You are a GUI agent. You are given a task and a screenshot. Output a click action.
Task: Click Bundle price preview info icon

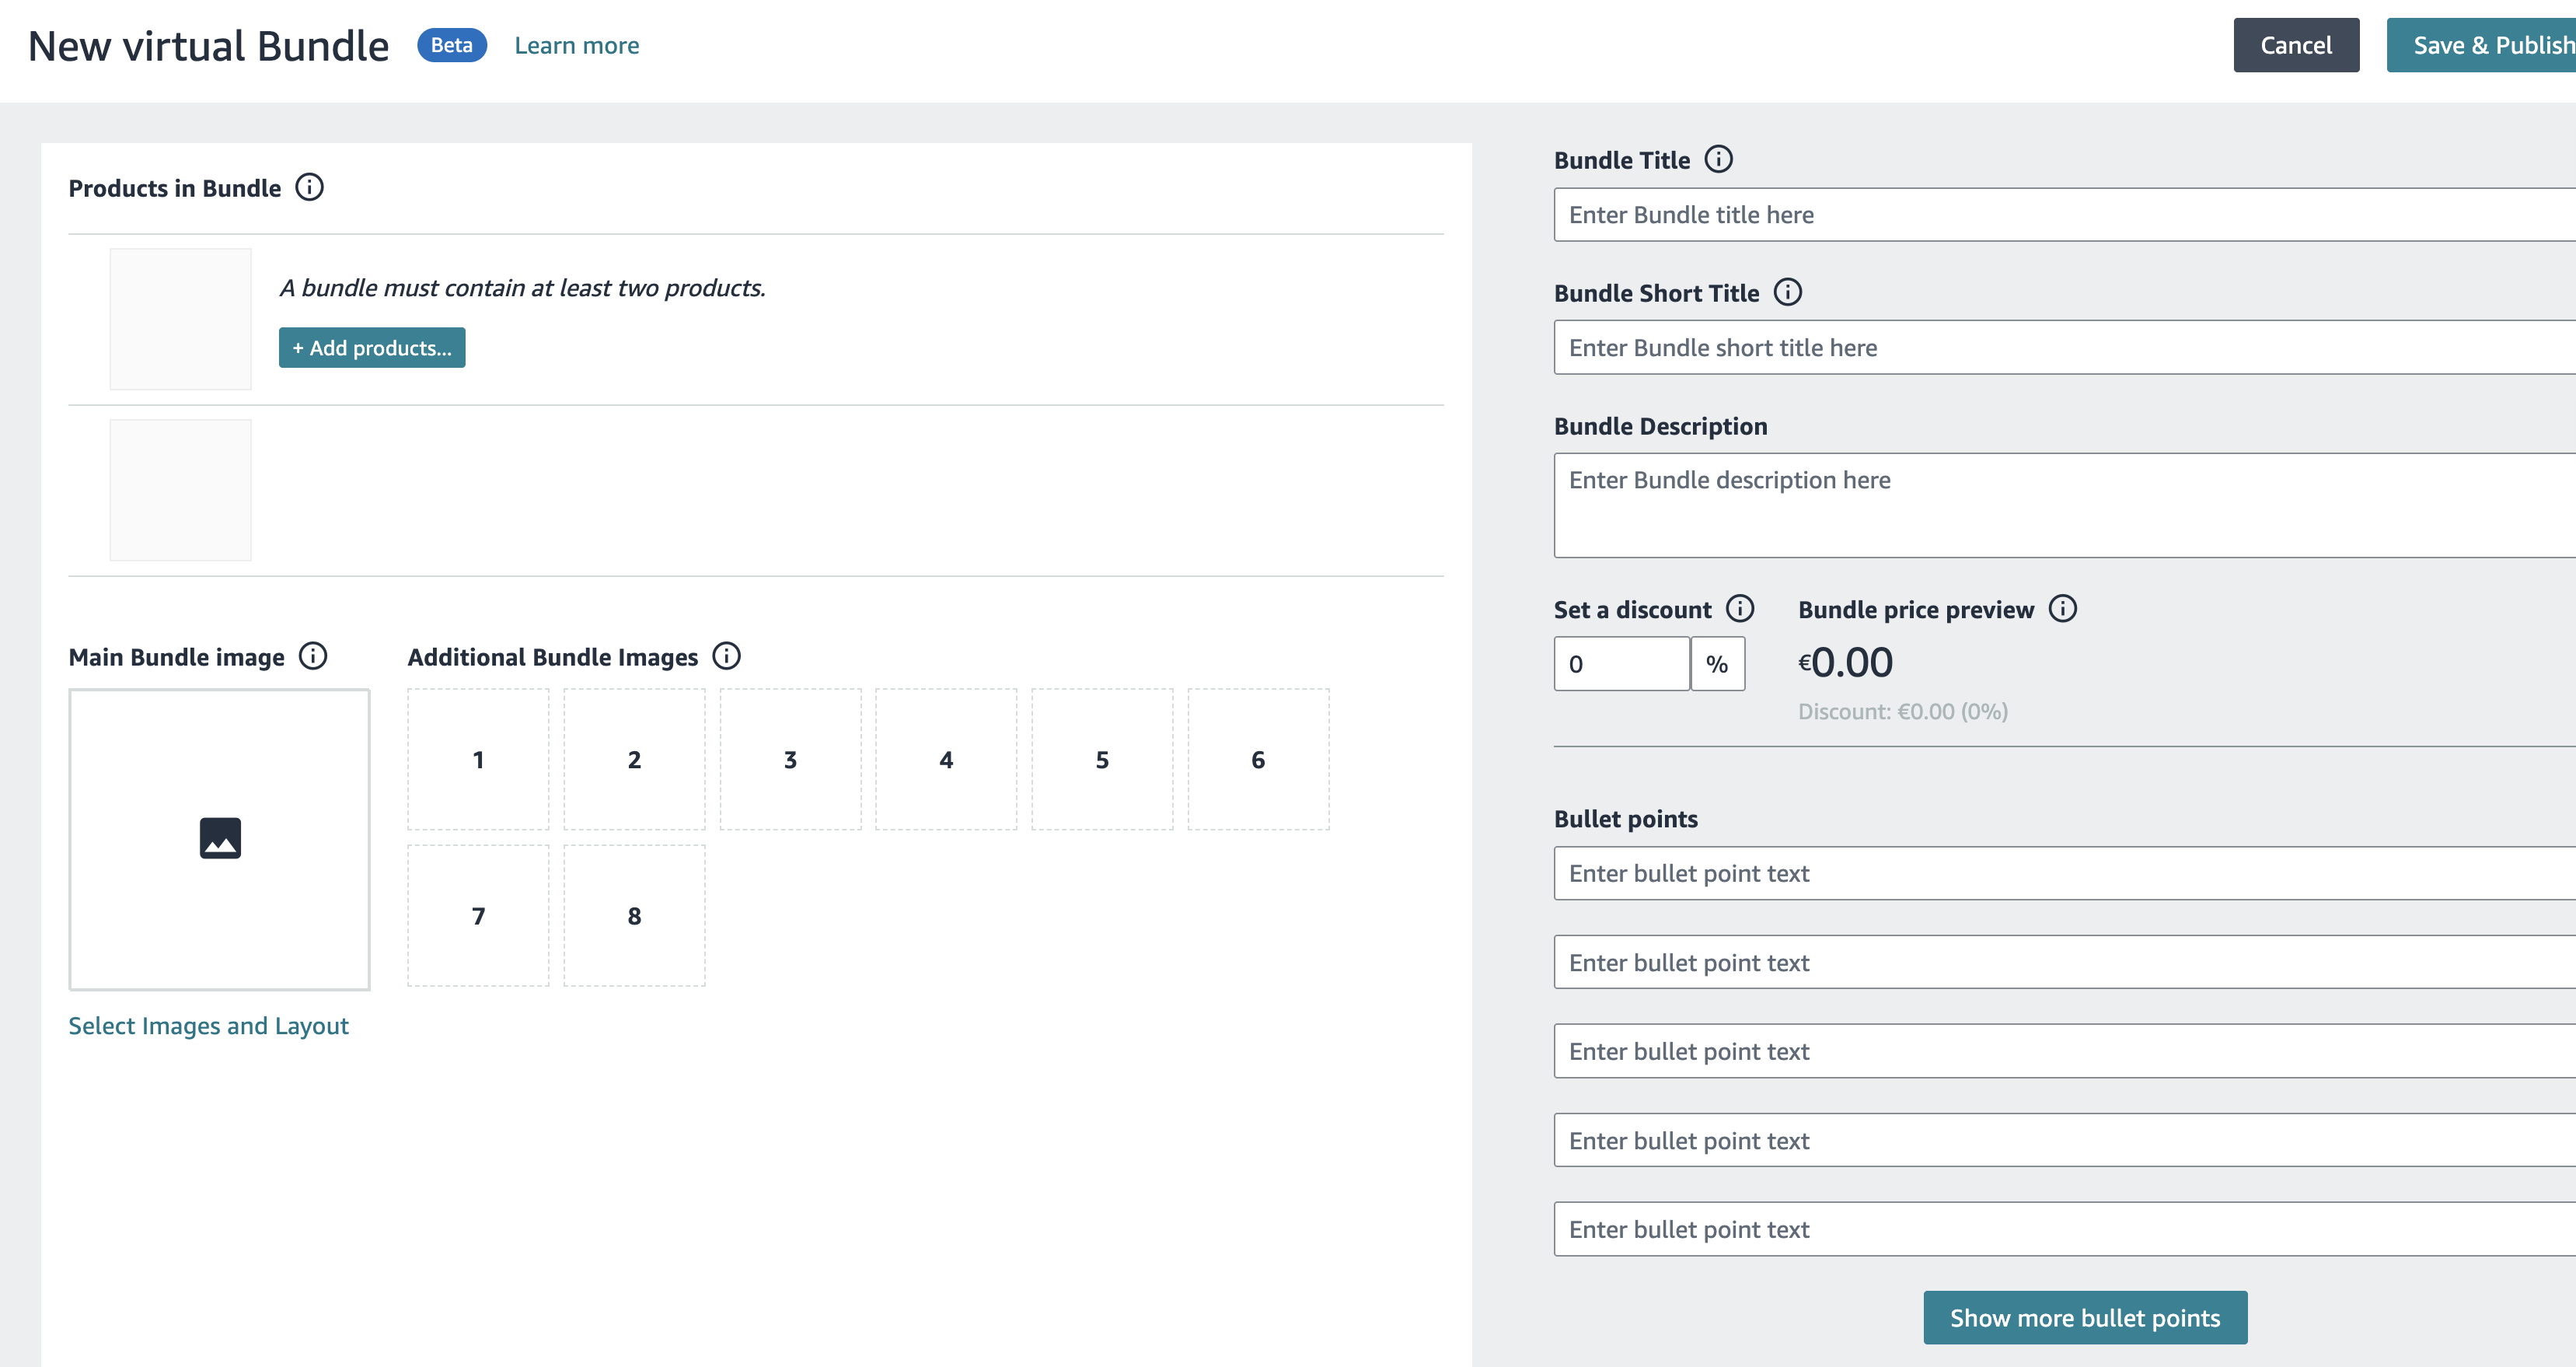tap(2063, 608)
